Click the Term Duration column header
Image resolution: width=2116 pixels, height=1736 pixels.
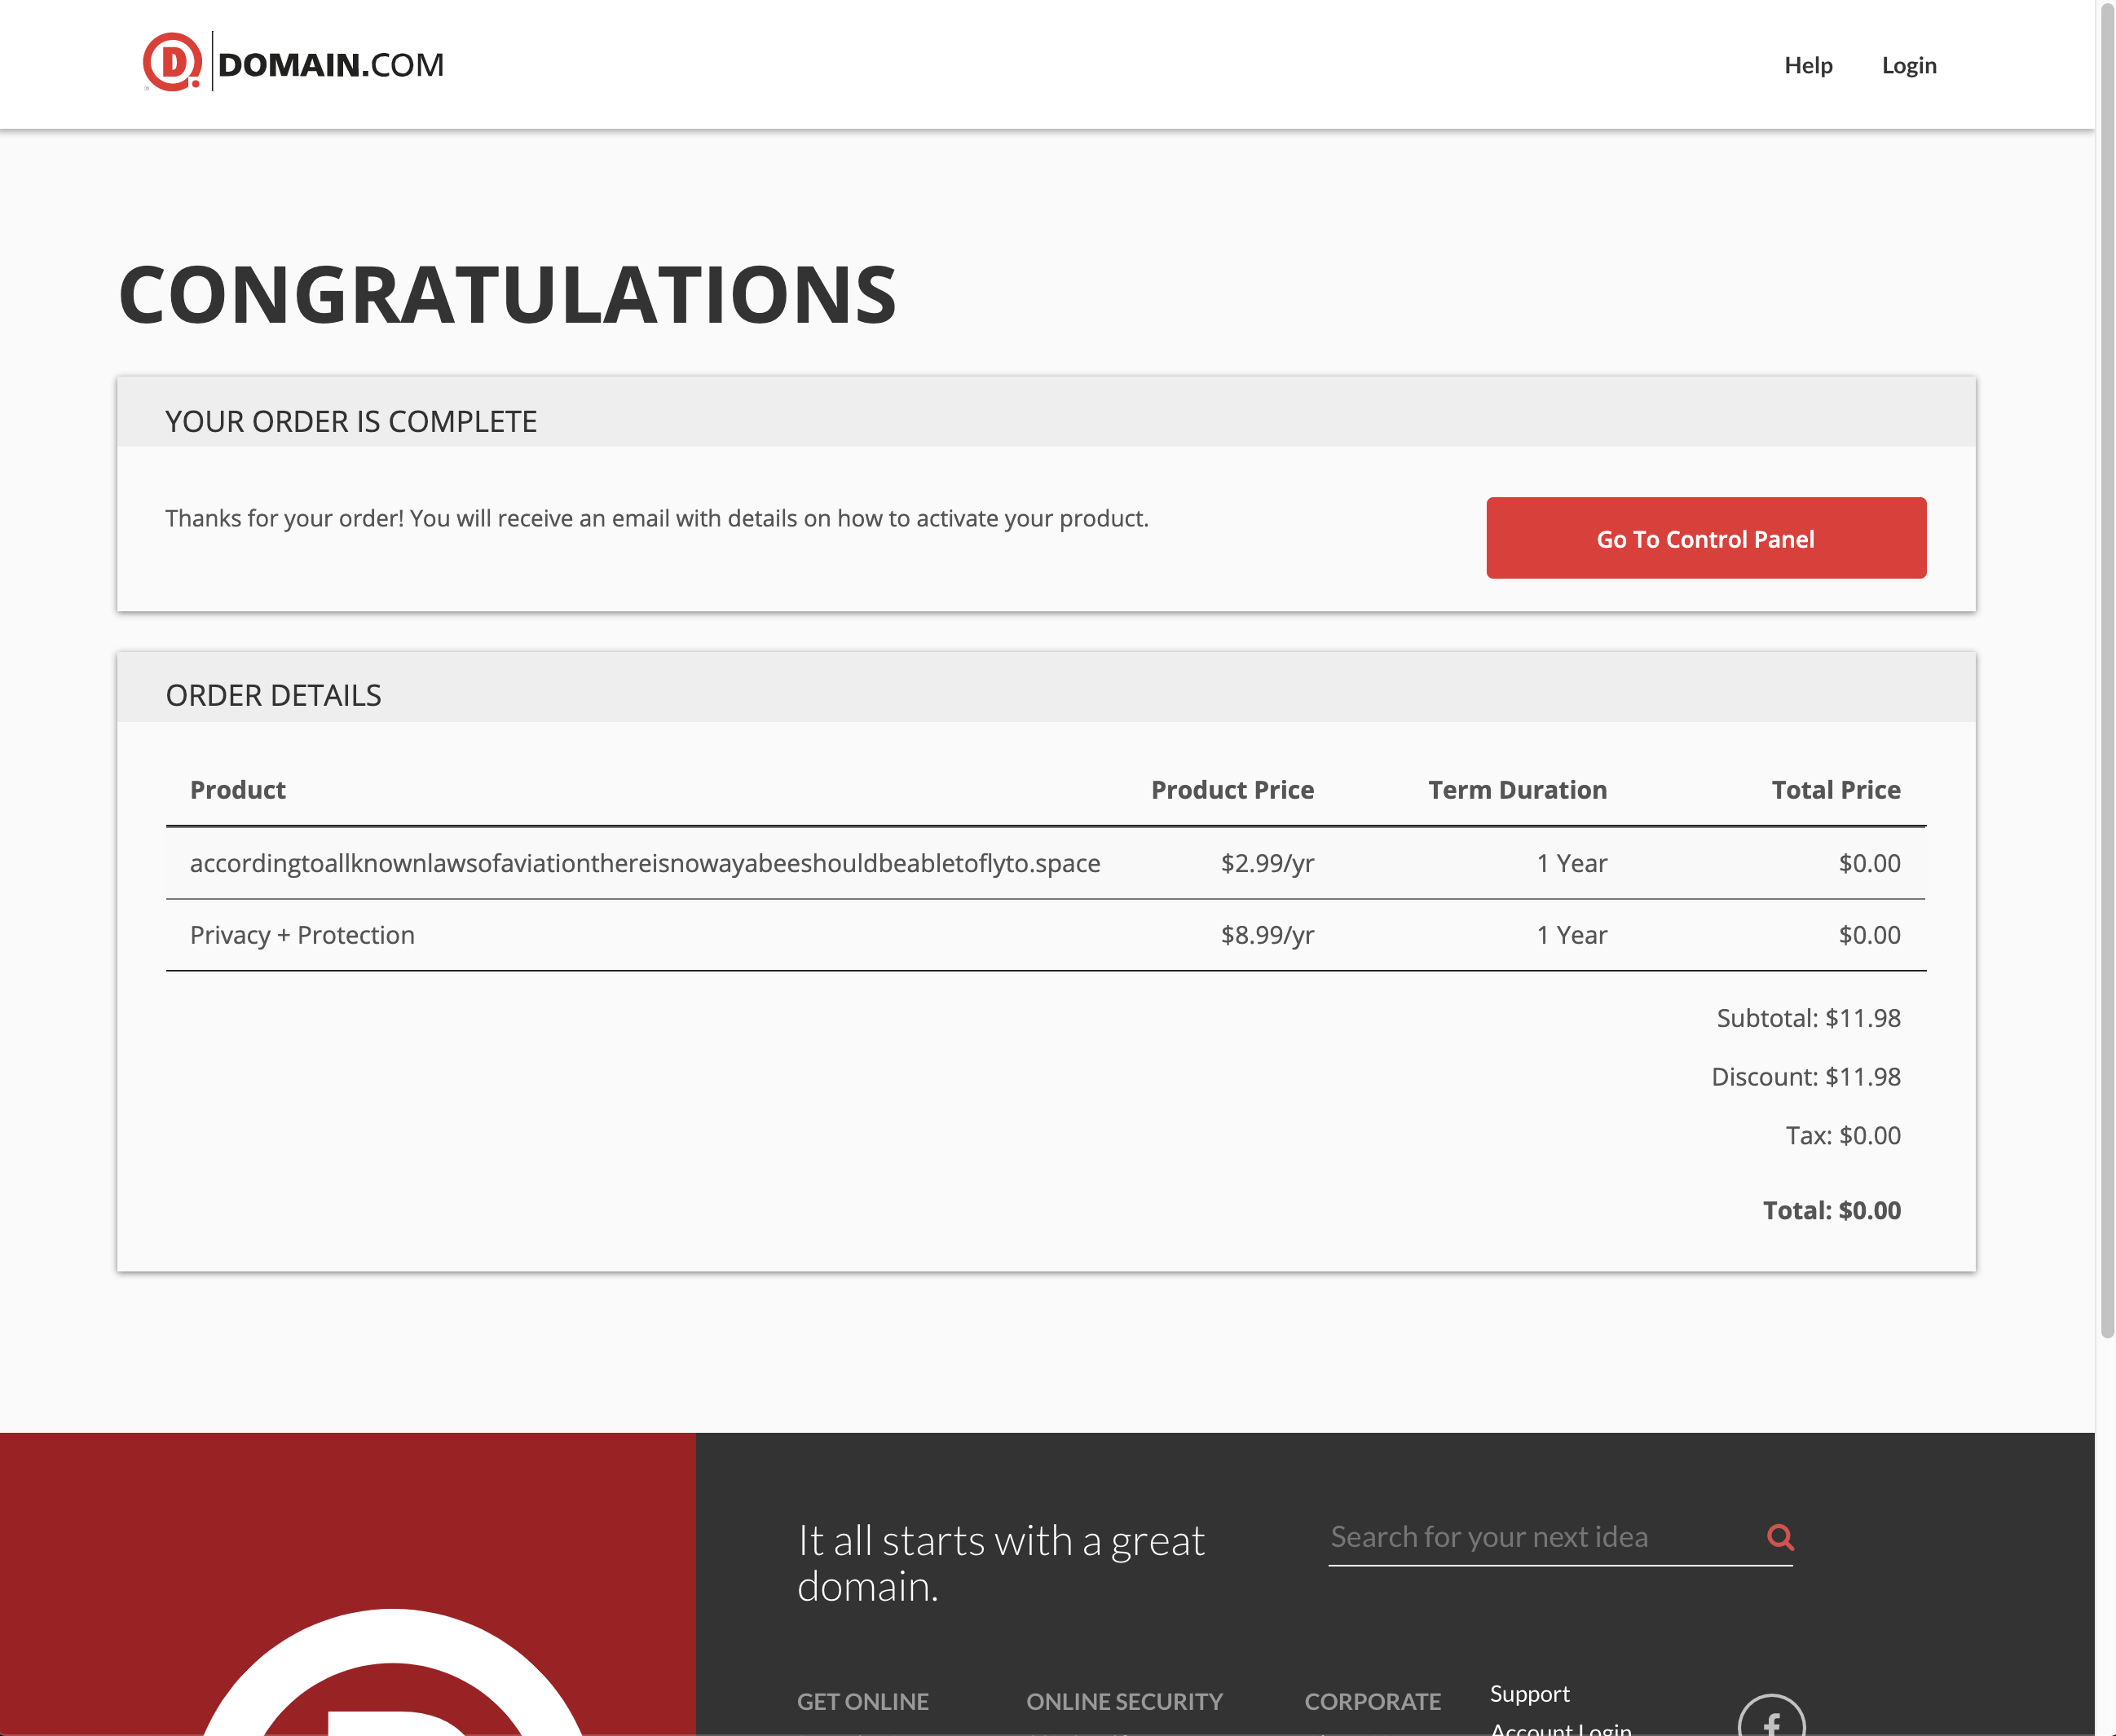coord(1516,790)
